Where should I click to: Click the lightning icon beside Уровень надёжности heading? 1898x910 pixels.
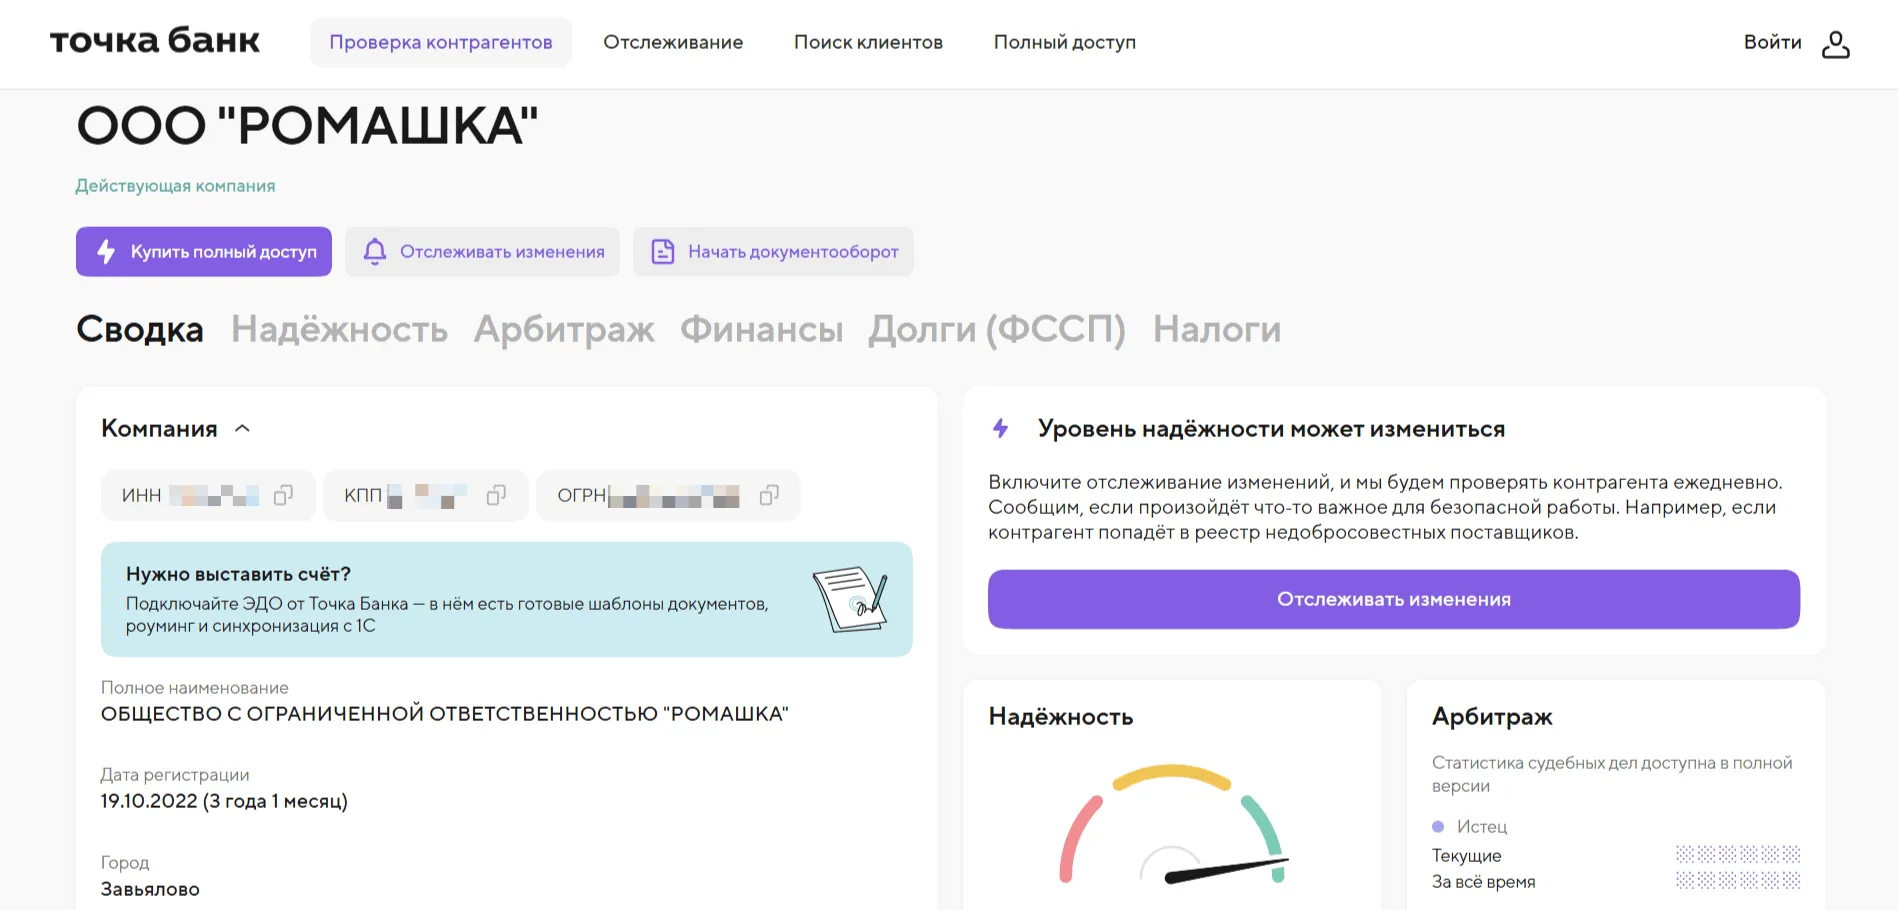(1000, 428)
